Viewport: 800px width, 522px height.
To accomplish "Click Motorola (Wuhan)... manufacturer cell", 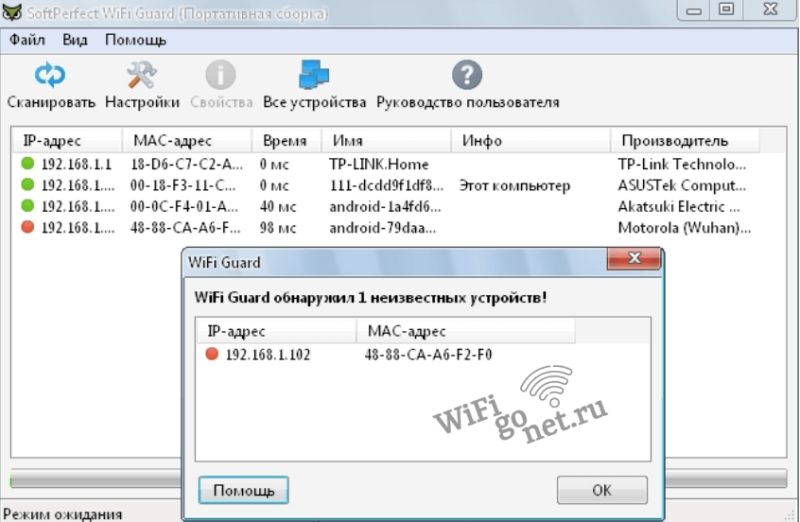I will click(684, 228).
